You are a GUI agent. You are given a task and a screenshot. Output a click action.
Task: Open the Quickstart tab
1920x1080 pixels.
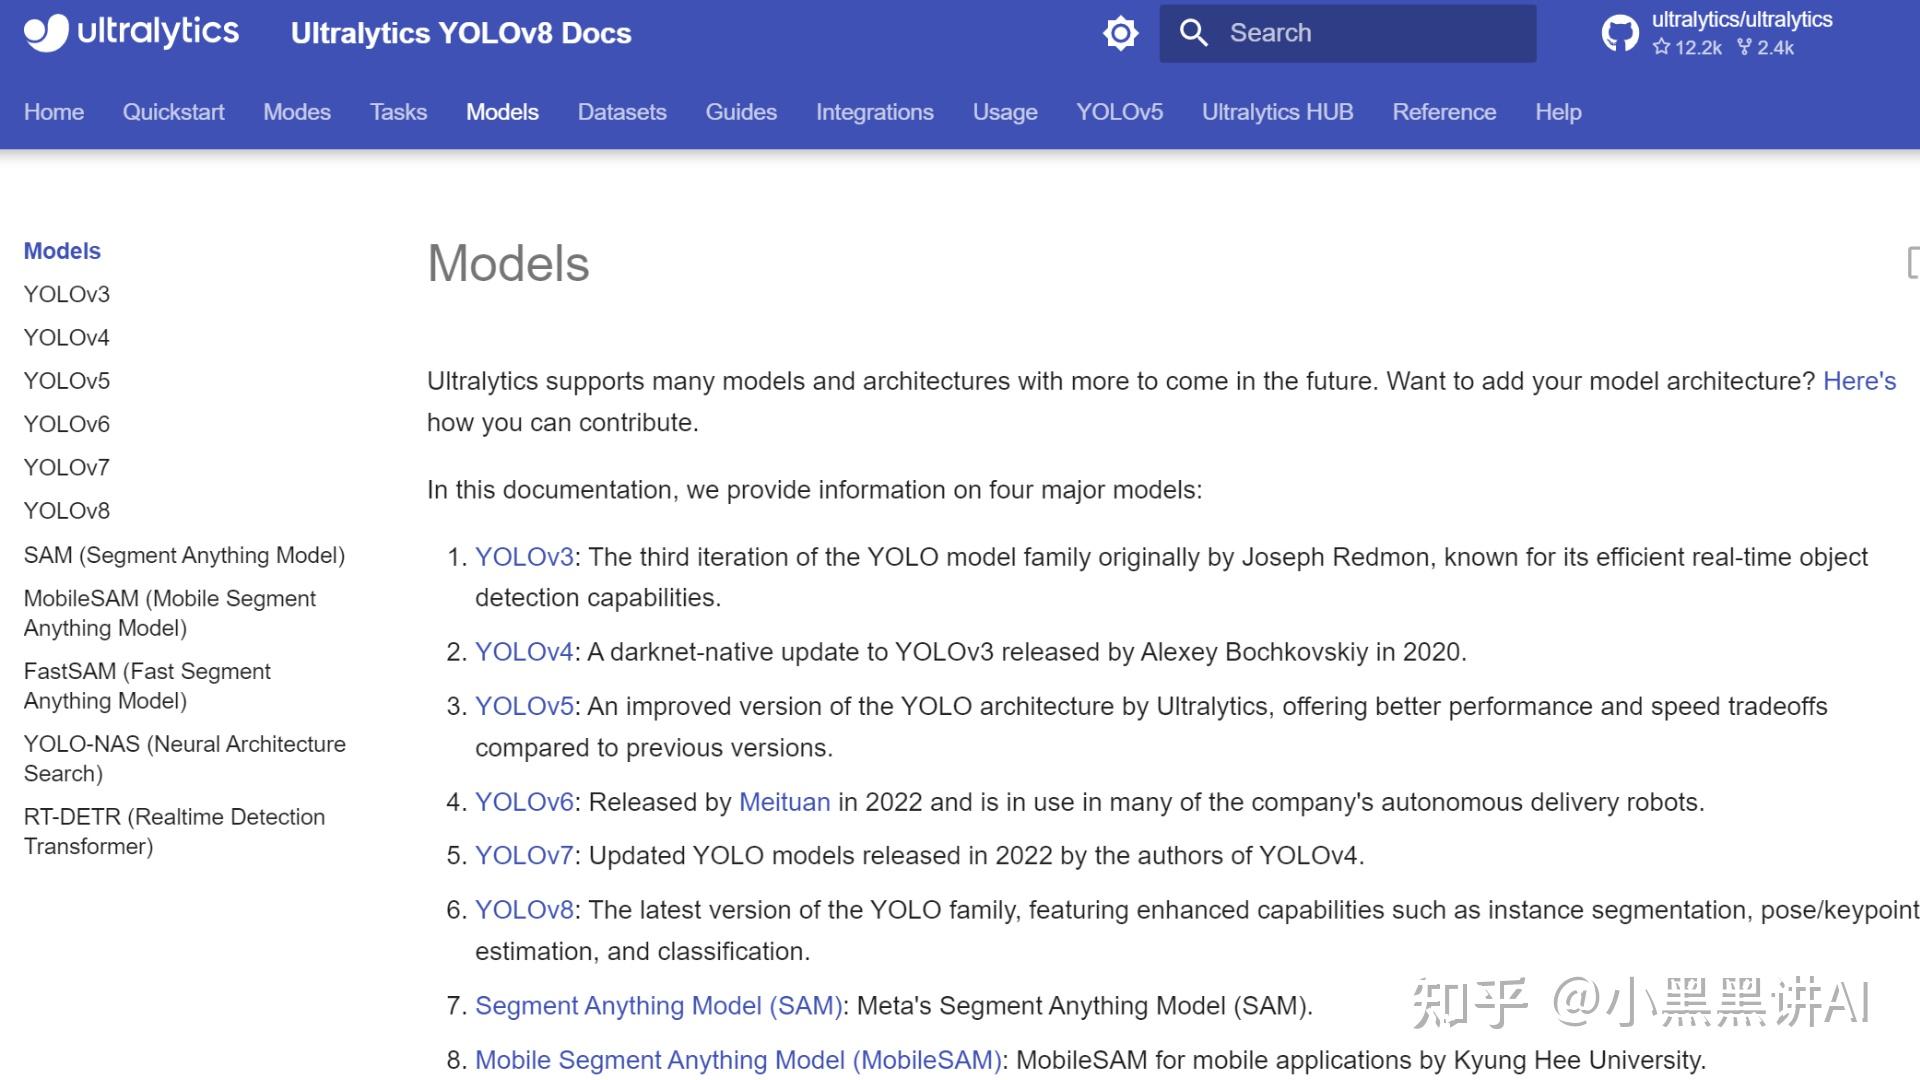[x=173, y=112]
